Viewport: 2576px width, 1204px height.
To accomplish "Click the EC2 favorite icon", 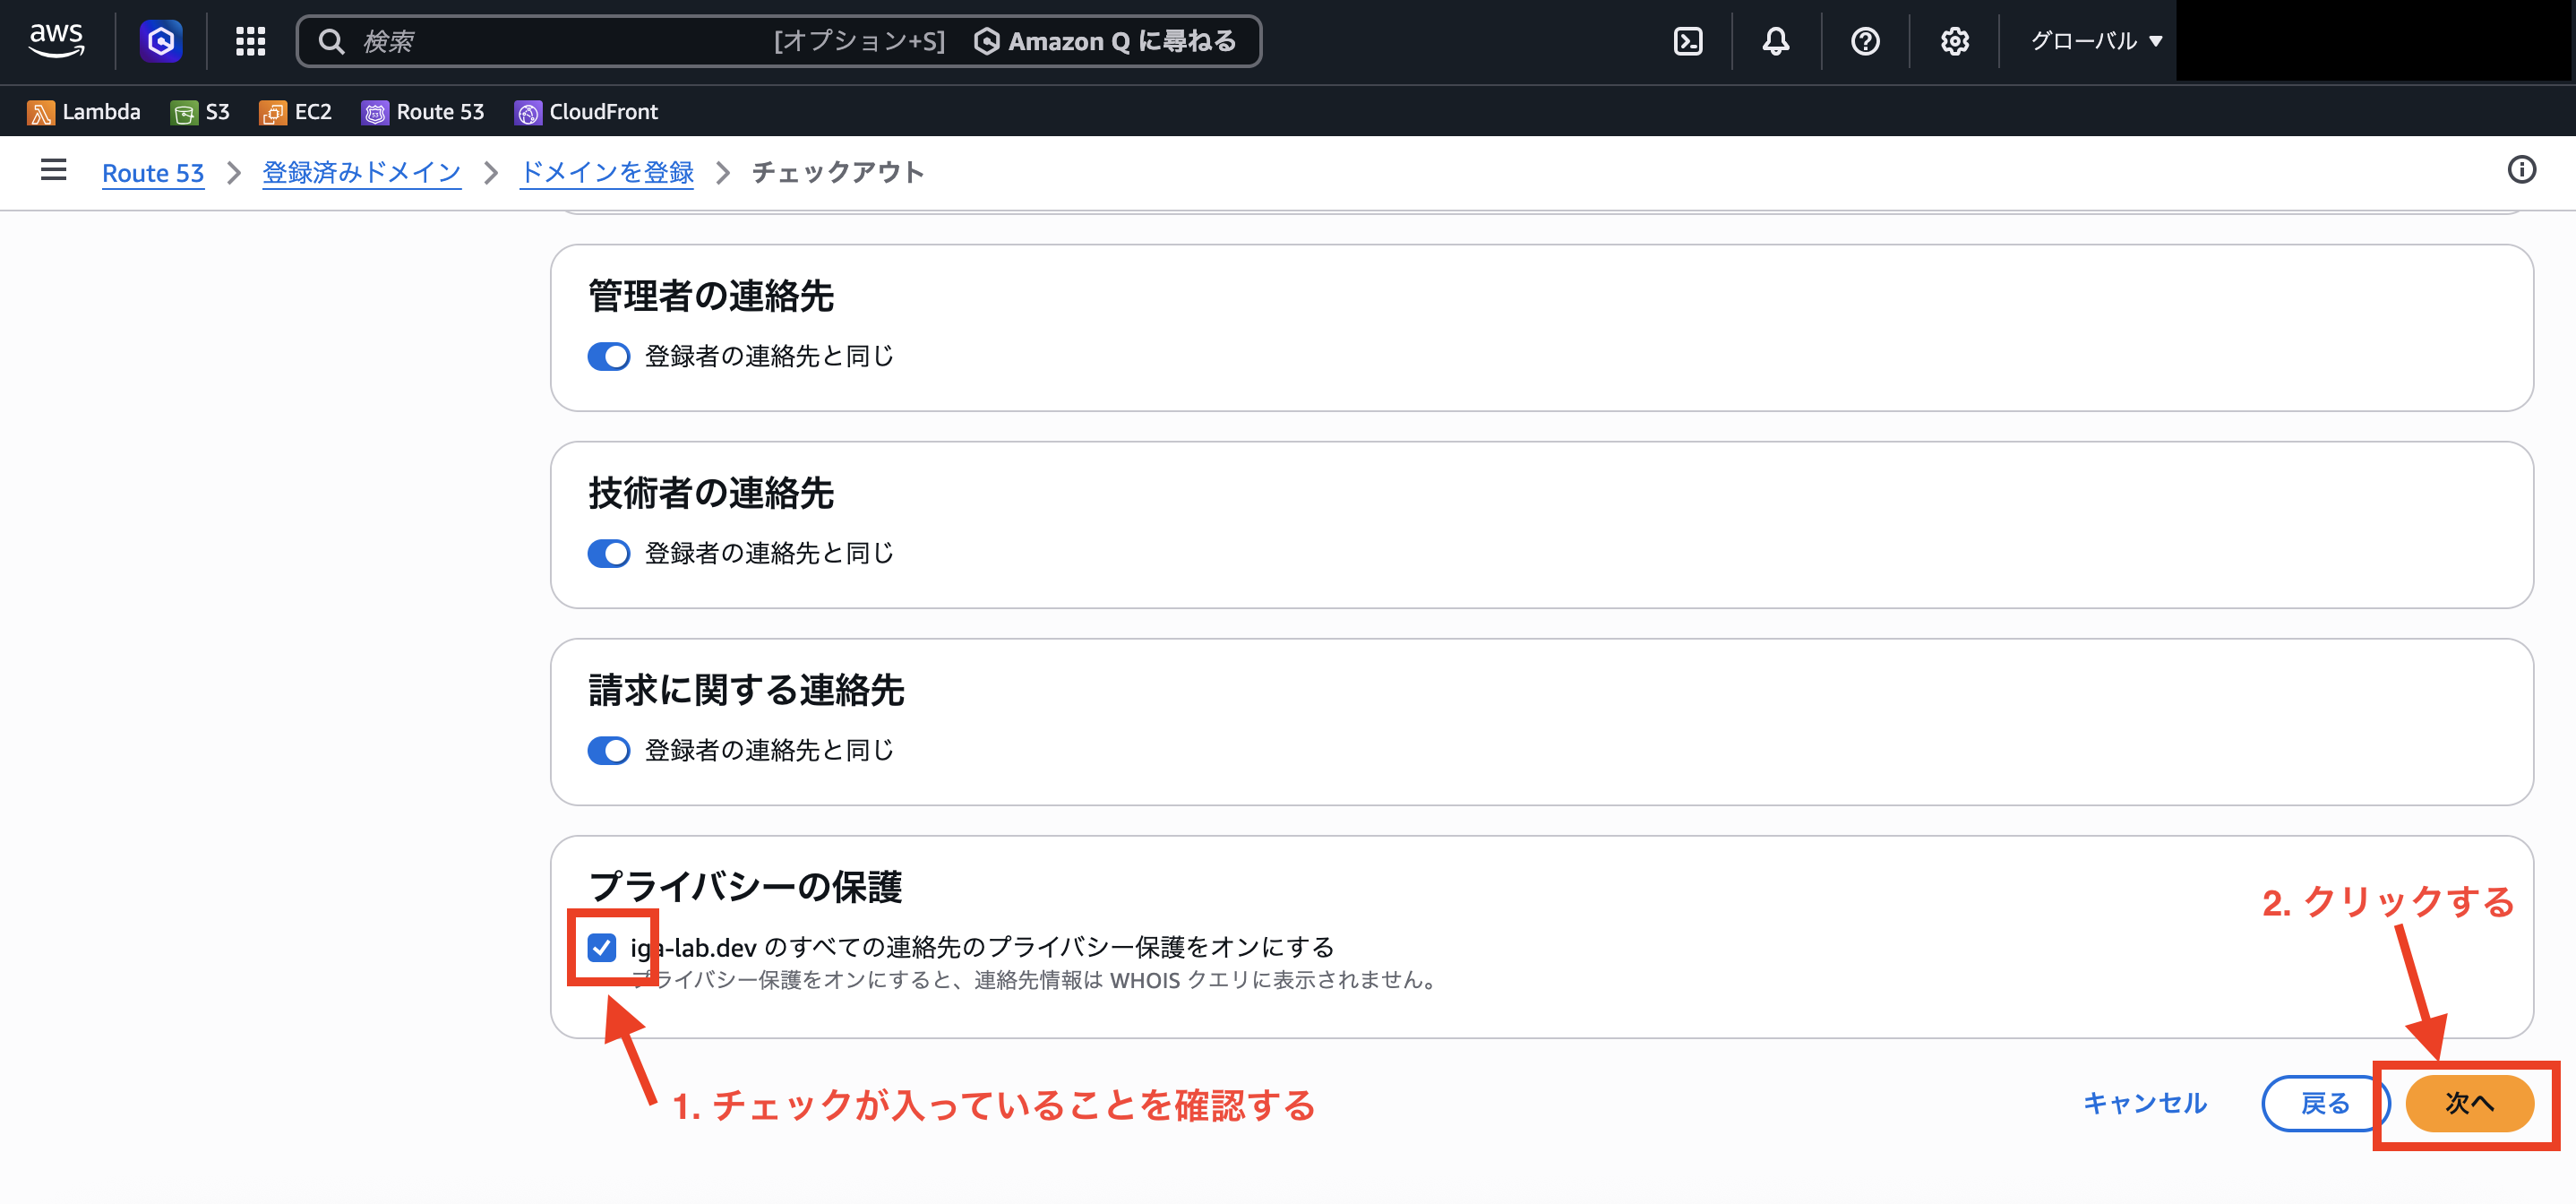I will click(272, 113).
